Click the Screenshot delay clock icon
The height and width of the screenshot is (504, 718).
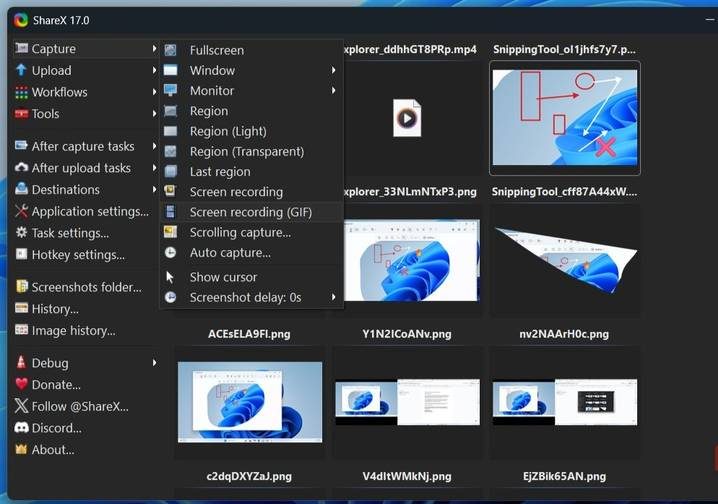click(170, 297)
